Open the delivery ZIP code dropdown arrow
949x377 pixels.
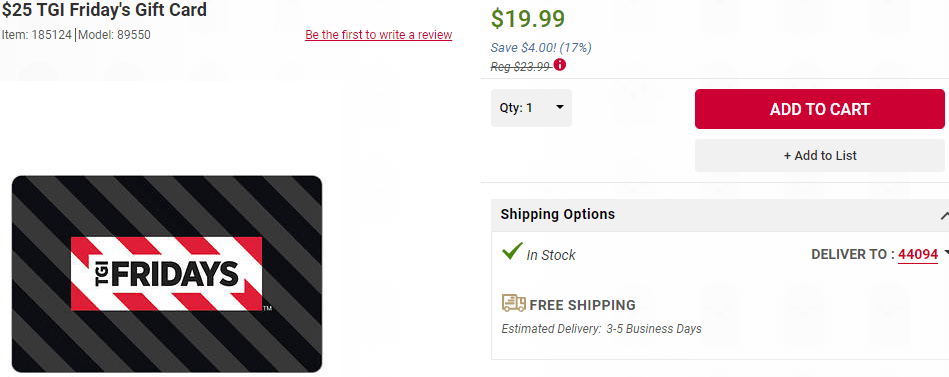[946, 254]
